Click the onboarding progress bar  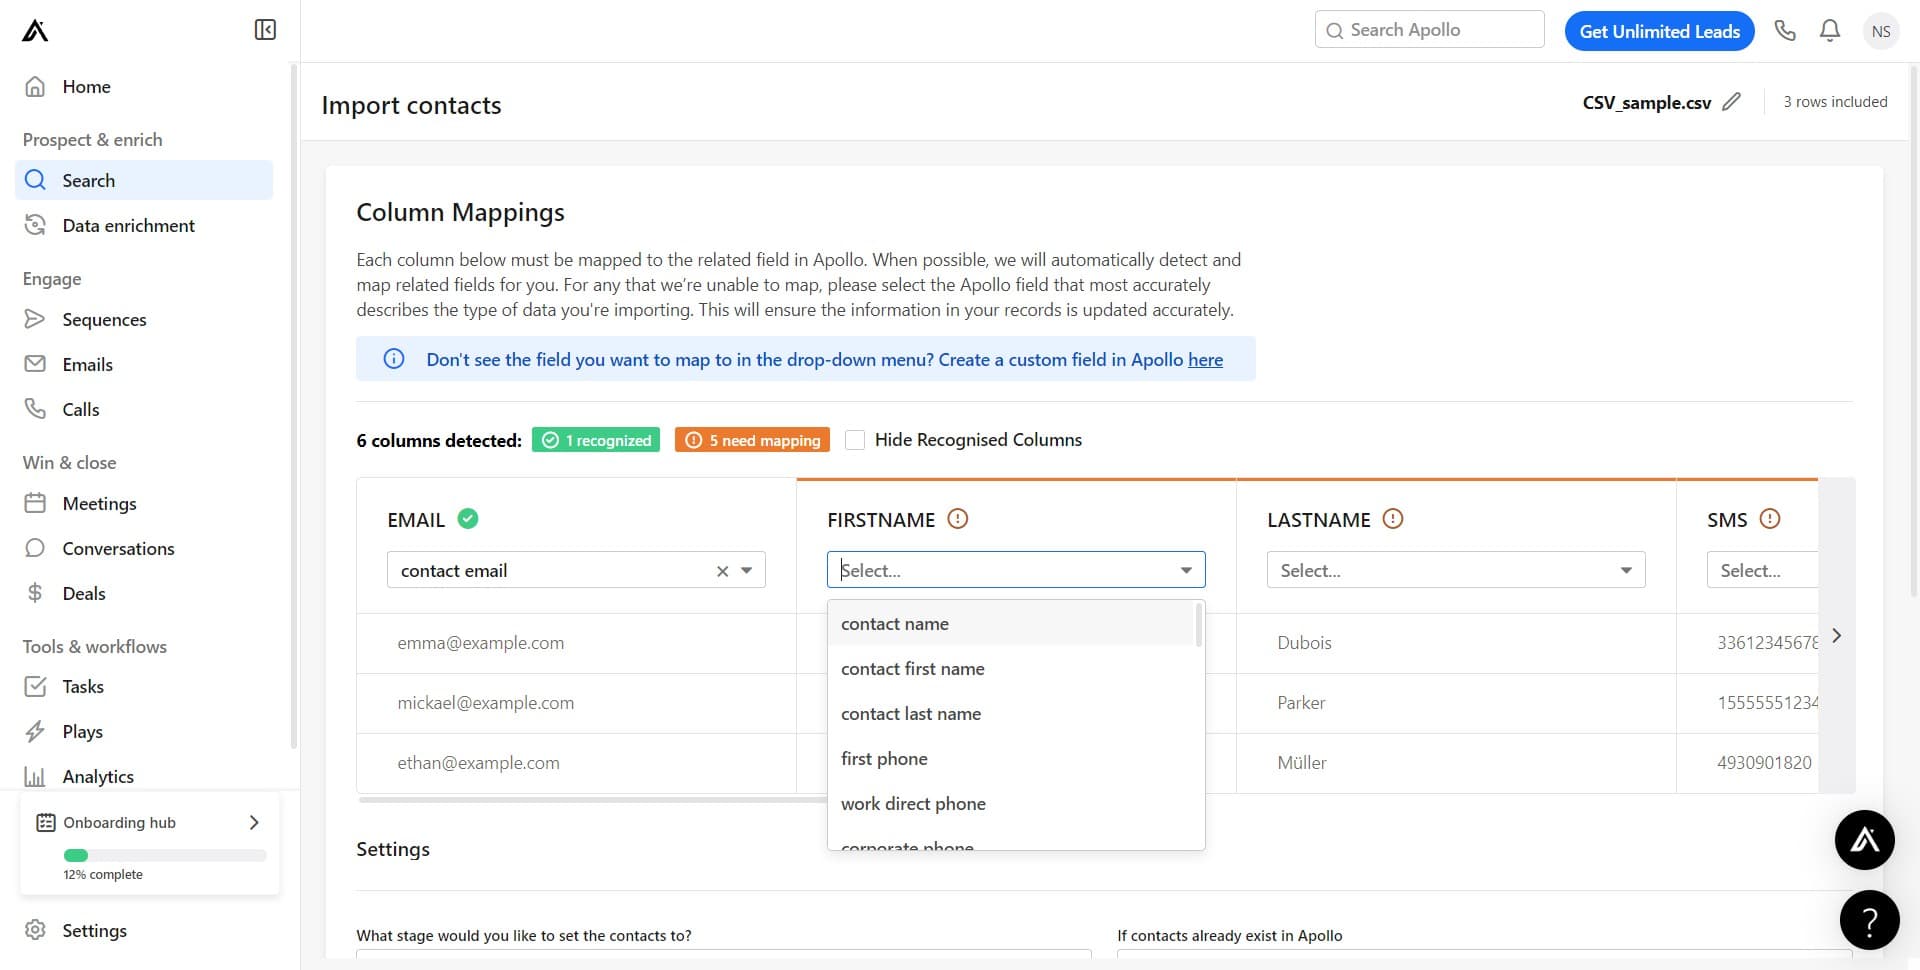165,855
